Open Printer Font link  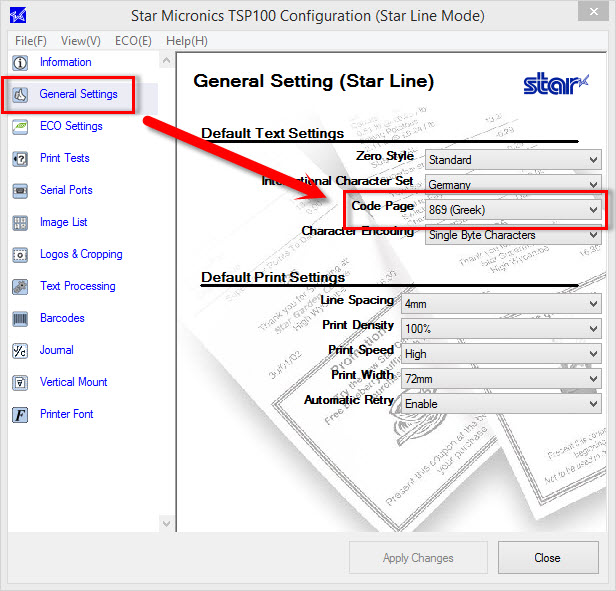click(67, 414)
